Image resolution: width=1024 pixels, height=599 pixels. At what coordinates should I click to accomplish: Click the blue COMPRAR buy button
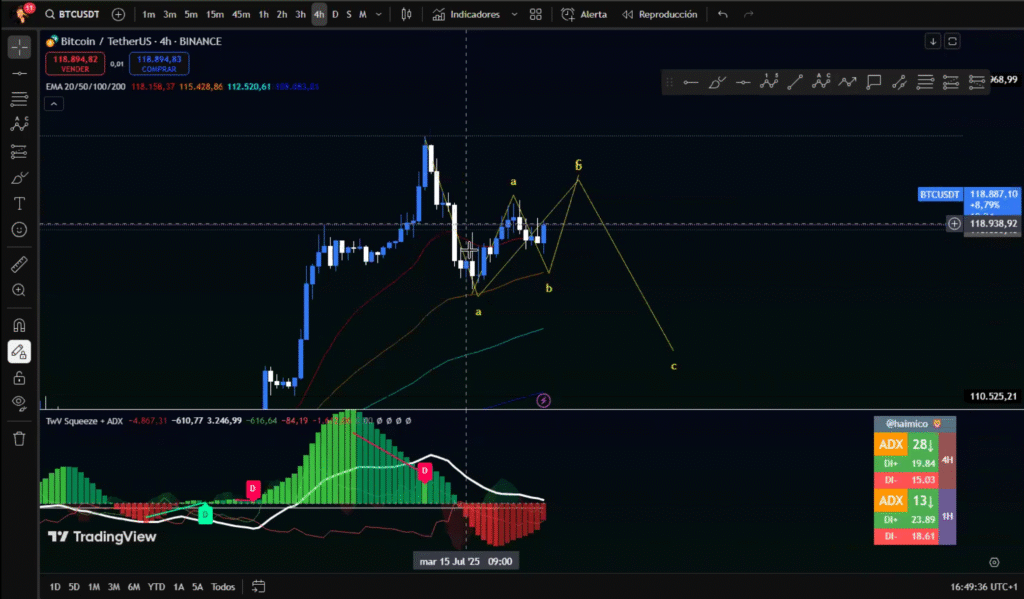coord(159,63)
